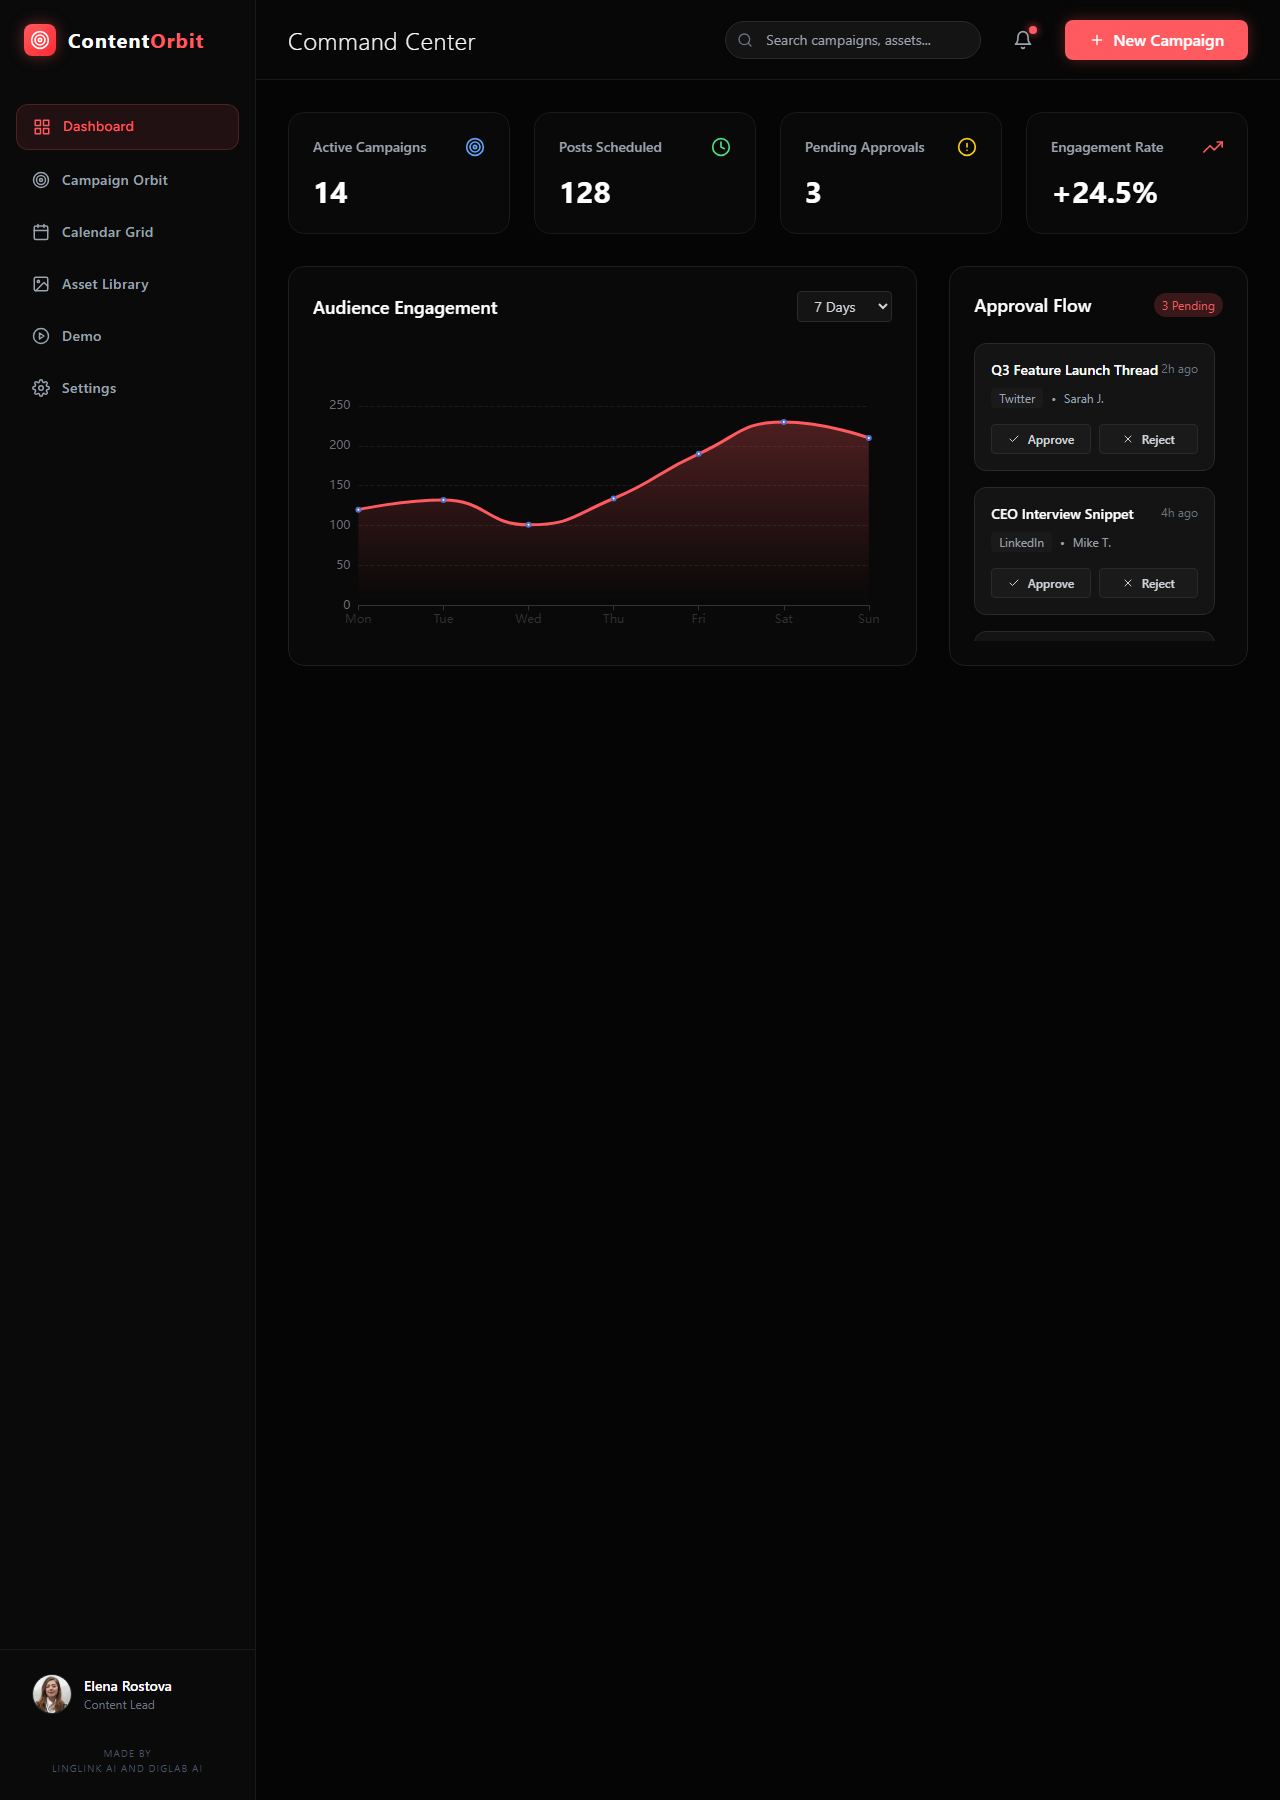Open the notifications bell
The image size is (1280, 1800).
1023,40
